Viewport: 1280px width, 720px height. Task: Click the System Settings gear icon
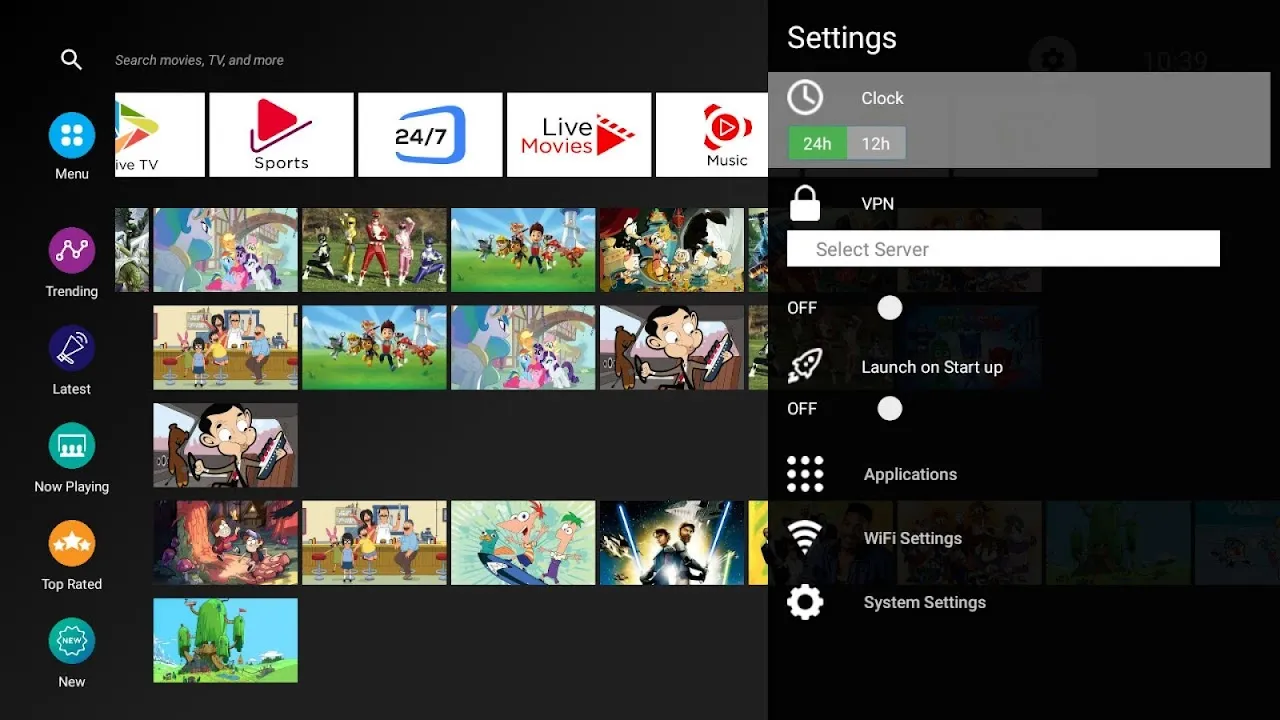[805, 602]
